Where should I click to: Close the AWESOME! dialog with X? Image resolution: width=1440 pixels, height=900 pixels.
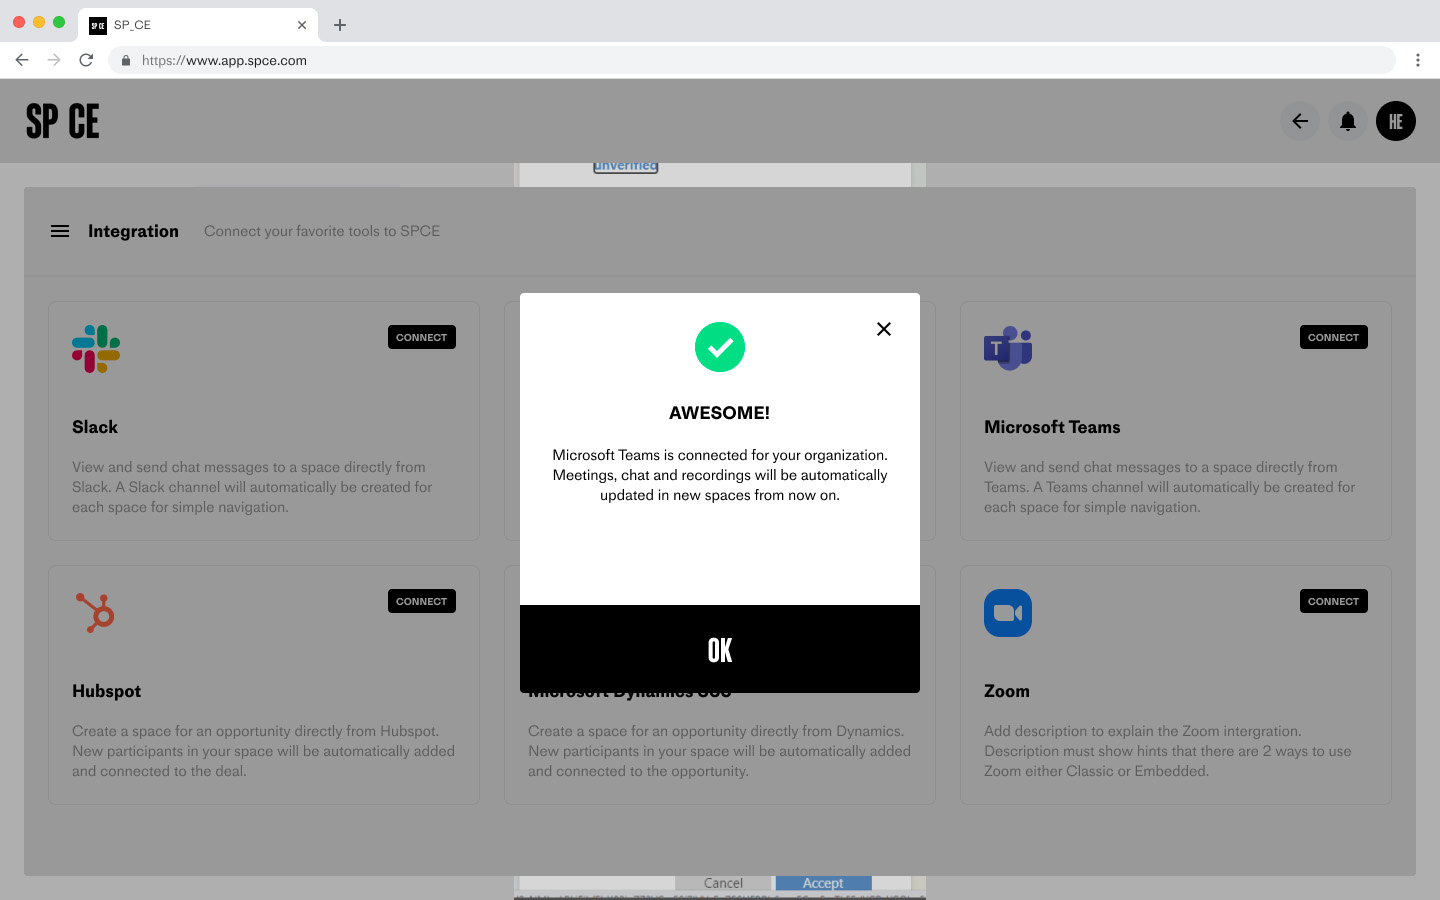pos(884,329)
